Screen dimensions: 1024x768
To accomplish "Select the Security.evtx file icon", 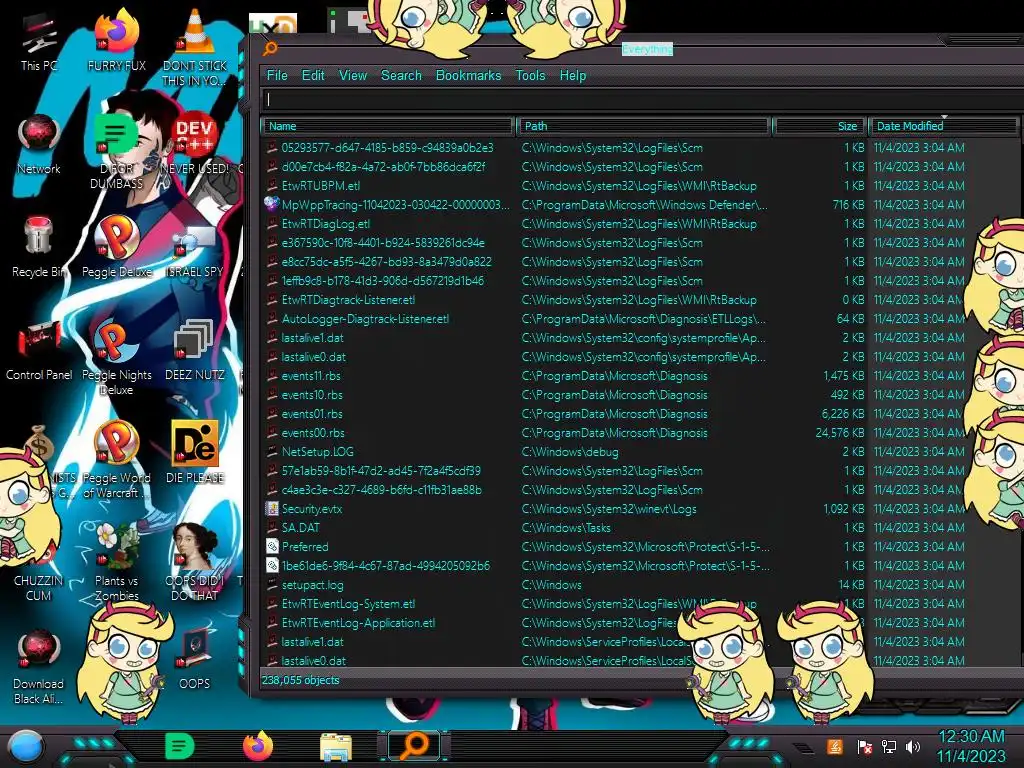I will (x=272, y=509).
